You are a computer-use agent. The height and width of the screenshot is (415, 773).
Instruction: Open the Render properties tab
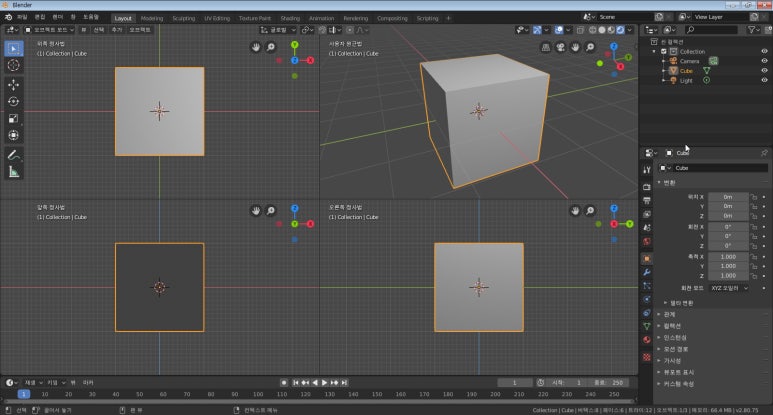pos(647,187)
